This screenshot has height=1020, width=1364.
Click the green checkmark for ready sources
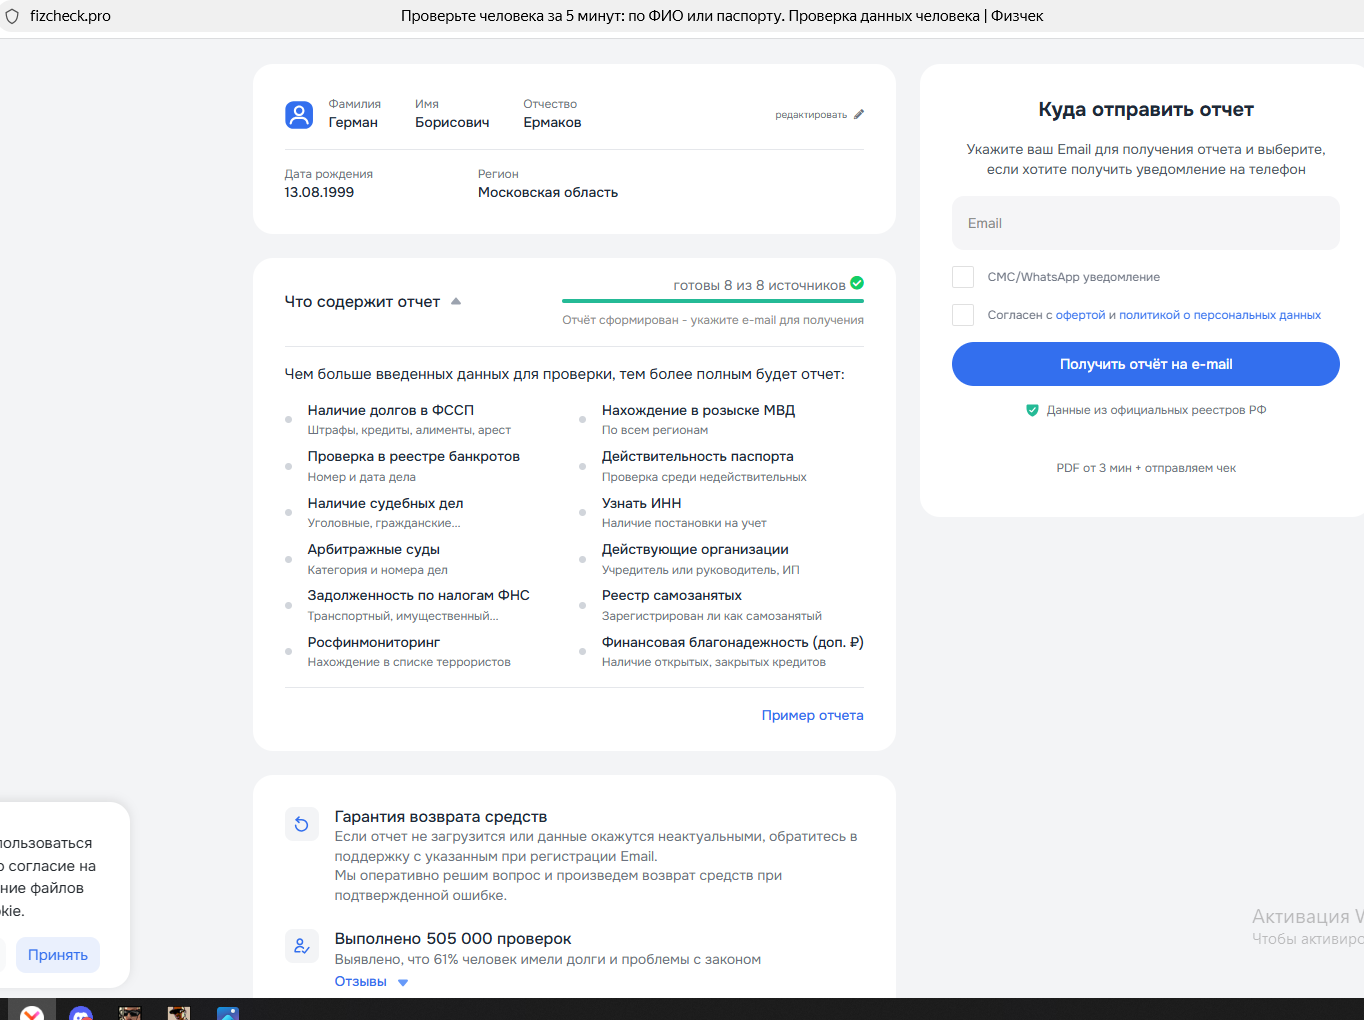[857, 283]
